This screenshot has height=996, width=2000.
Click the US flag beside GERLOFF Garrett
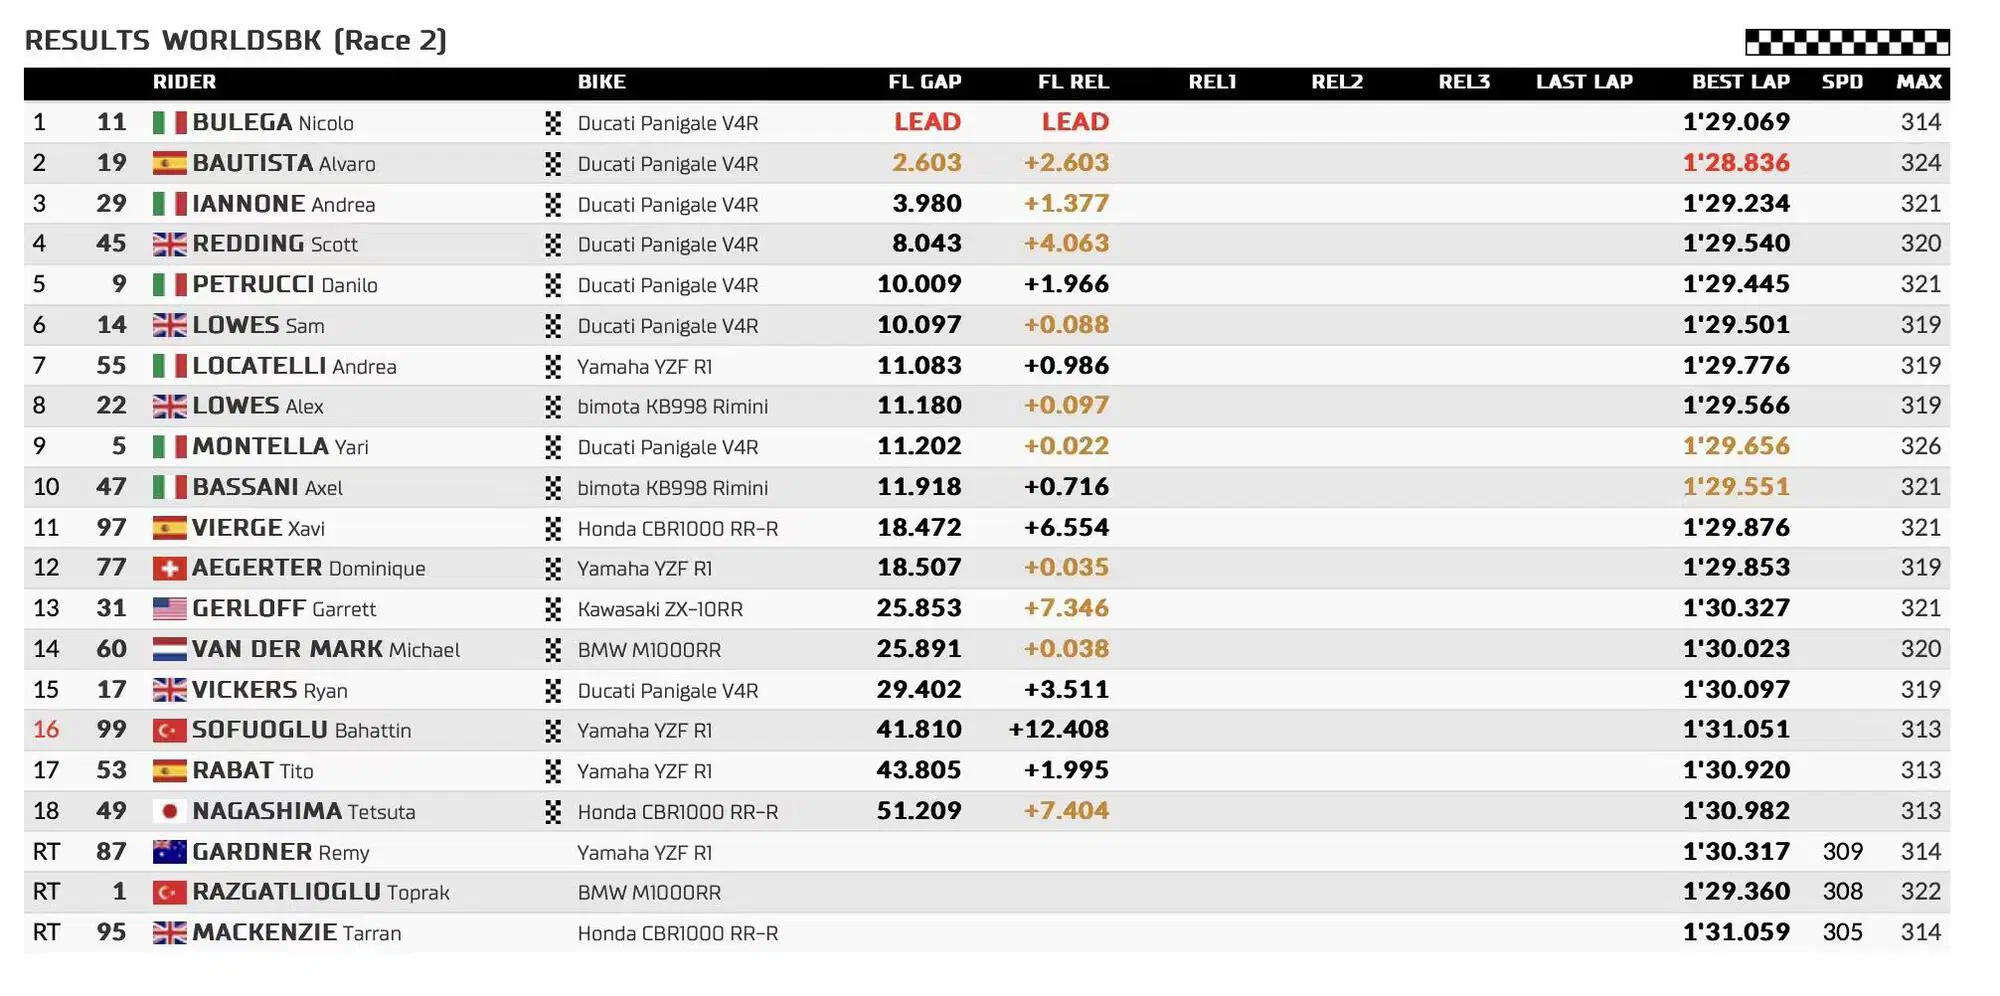[x=169, y=609]
